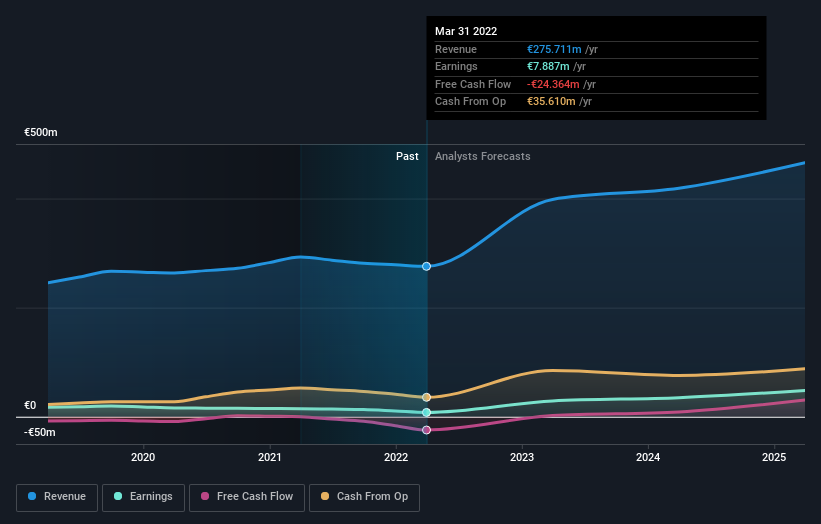Screen dimensions: 821x524
Task: Click the Analysts Forecasts label
Action: click(483, 157)
